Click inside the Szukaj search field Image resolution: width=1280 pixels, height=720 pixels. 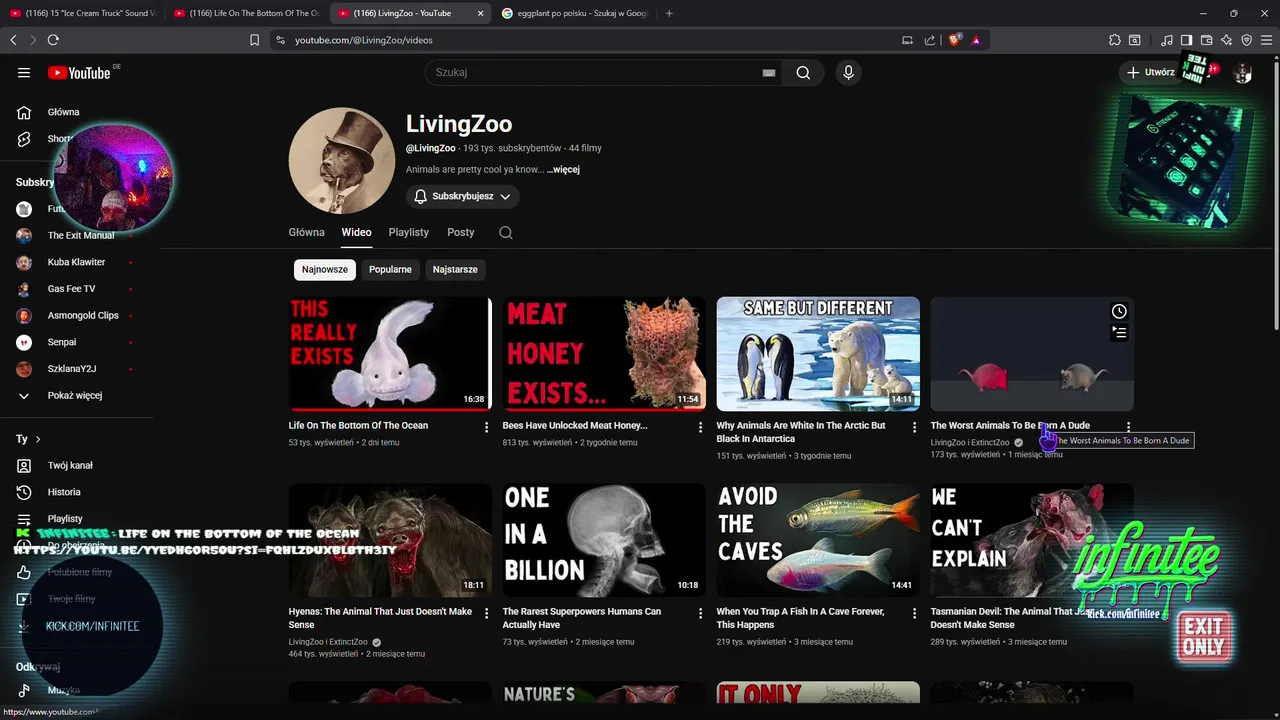point(595,72)
